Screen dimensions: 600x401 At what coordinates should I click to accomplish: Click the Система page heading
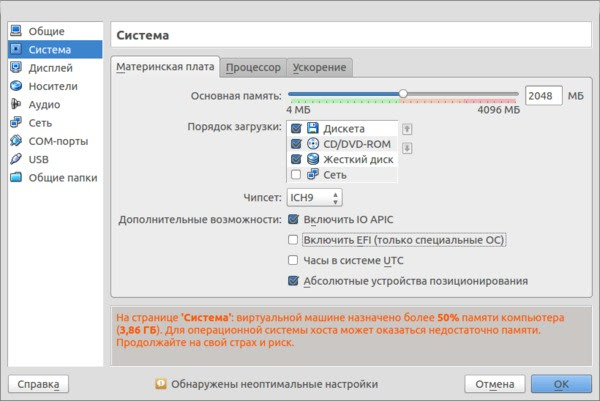coord(143,35)
